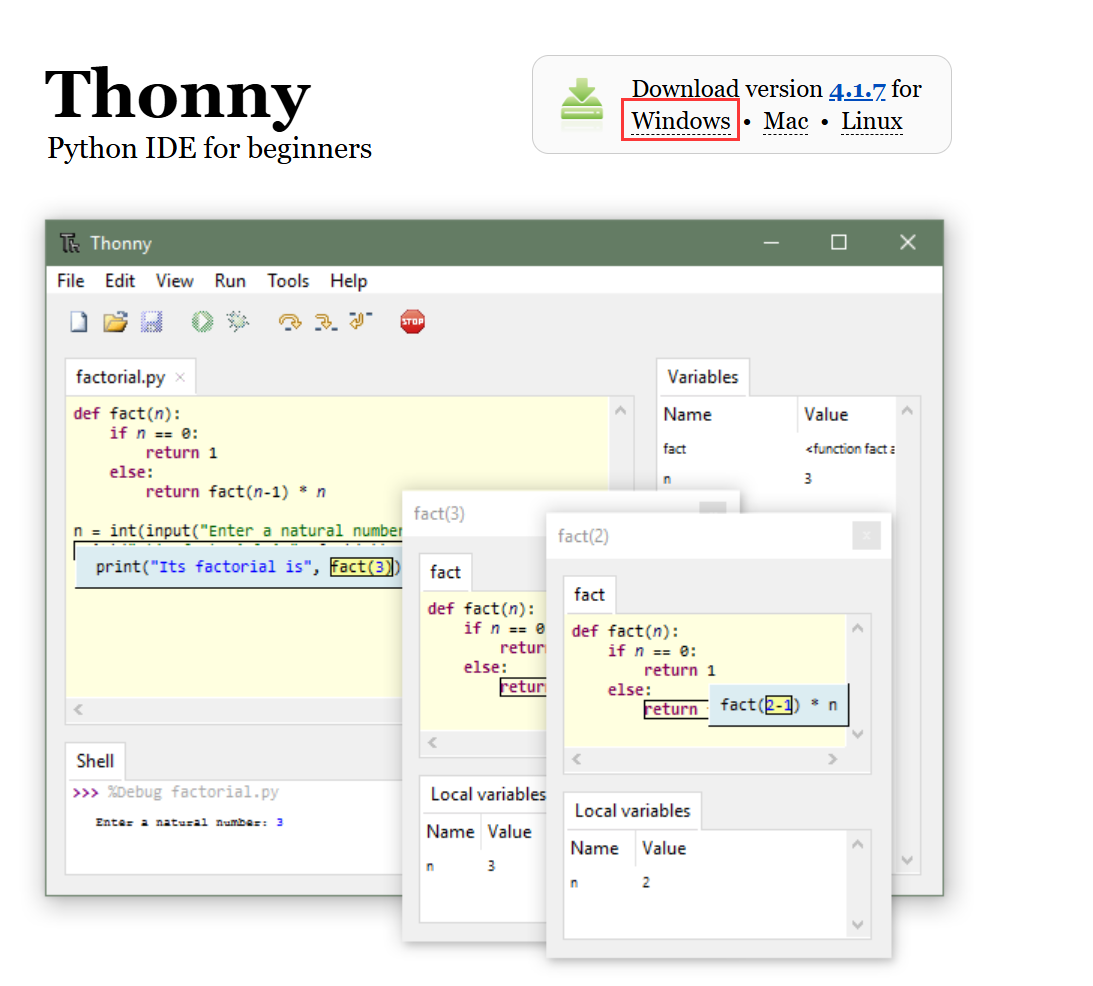Open the View menu
This screenshot has width=1093, height=986.
click(x=174, y=281)
